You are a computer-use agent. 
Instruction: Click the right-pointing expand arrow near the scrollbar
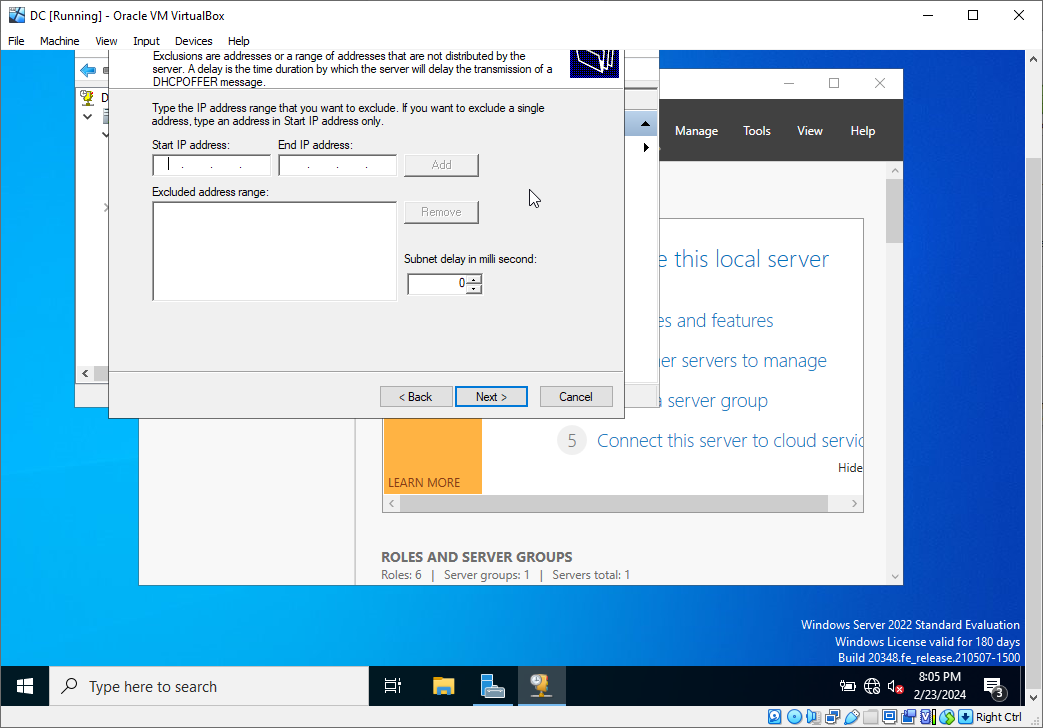(645, 146)
